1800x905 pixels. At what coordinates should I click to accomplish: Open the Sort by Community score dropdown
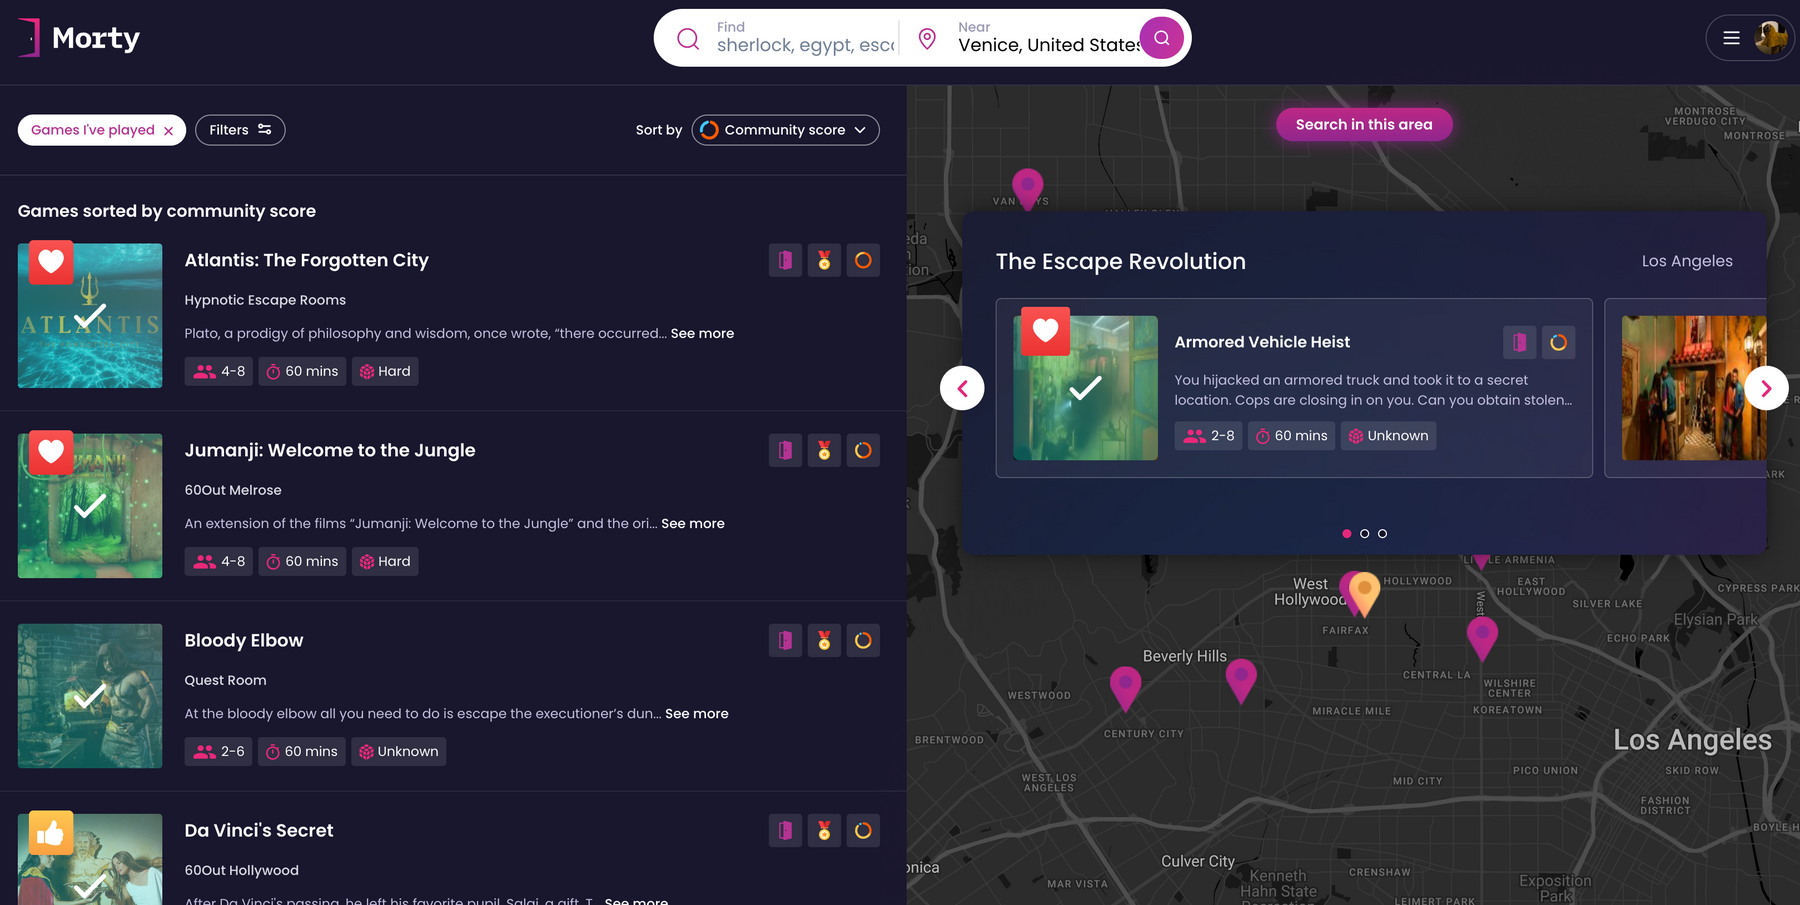(785, 130)
